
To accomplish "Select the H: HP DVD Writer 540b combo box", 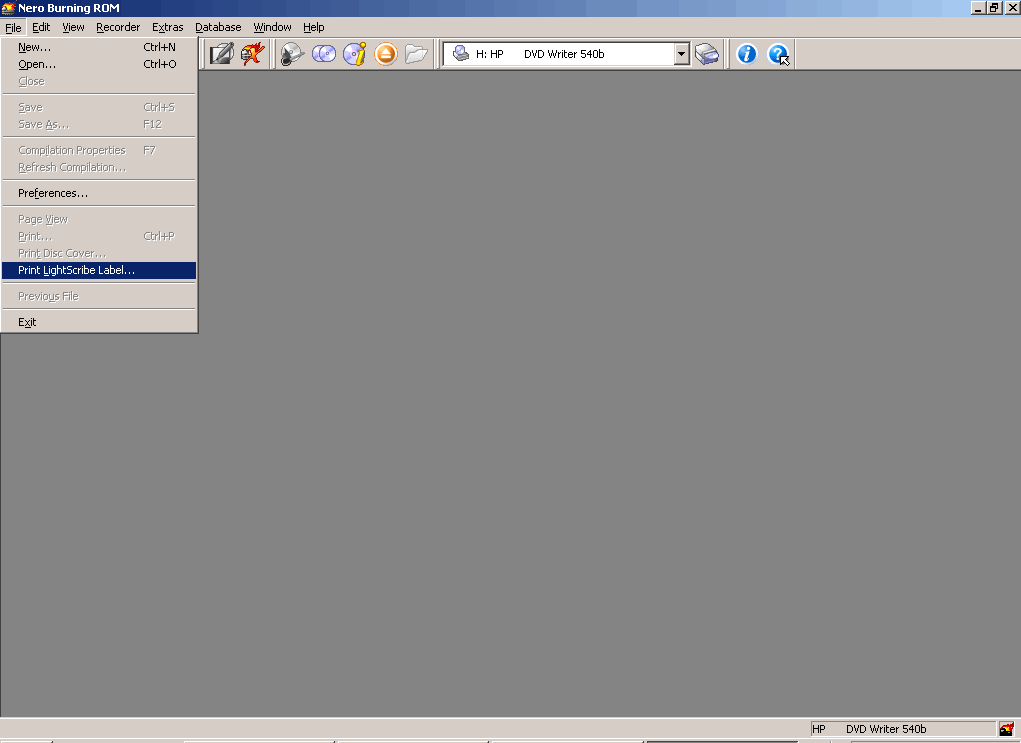I will pos(566,54).
